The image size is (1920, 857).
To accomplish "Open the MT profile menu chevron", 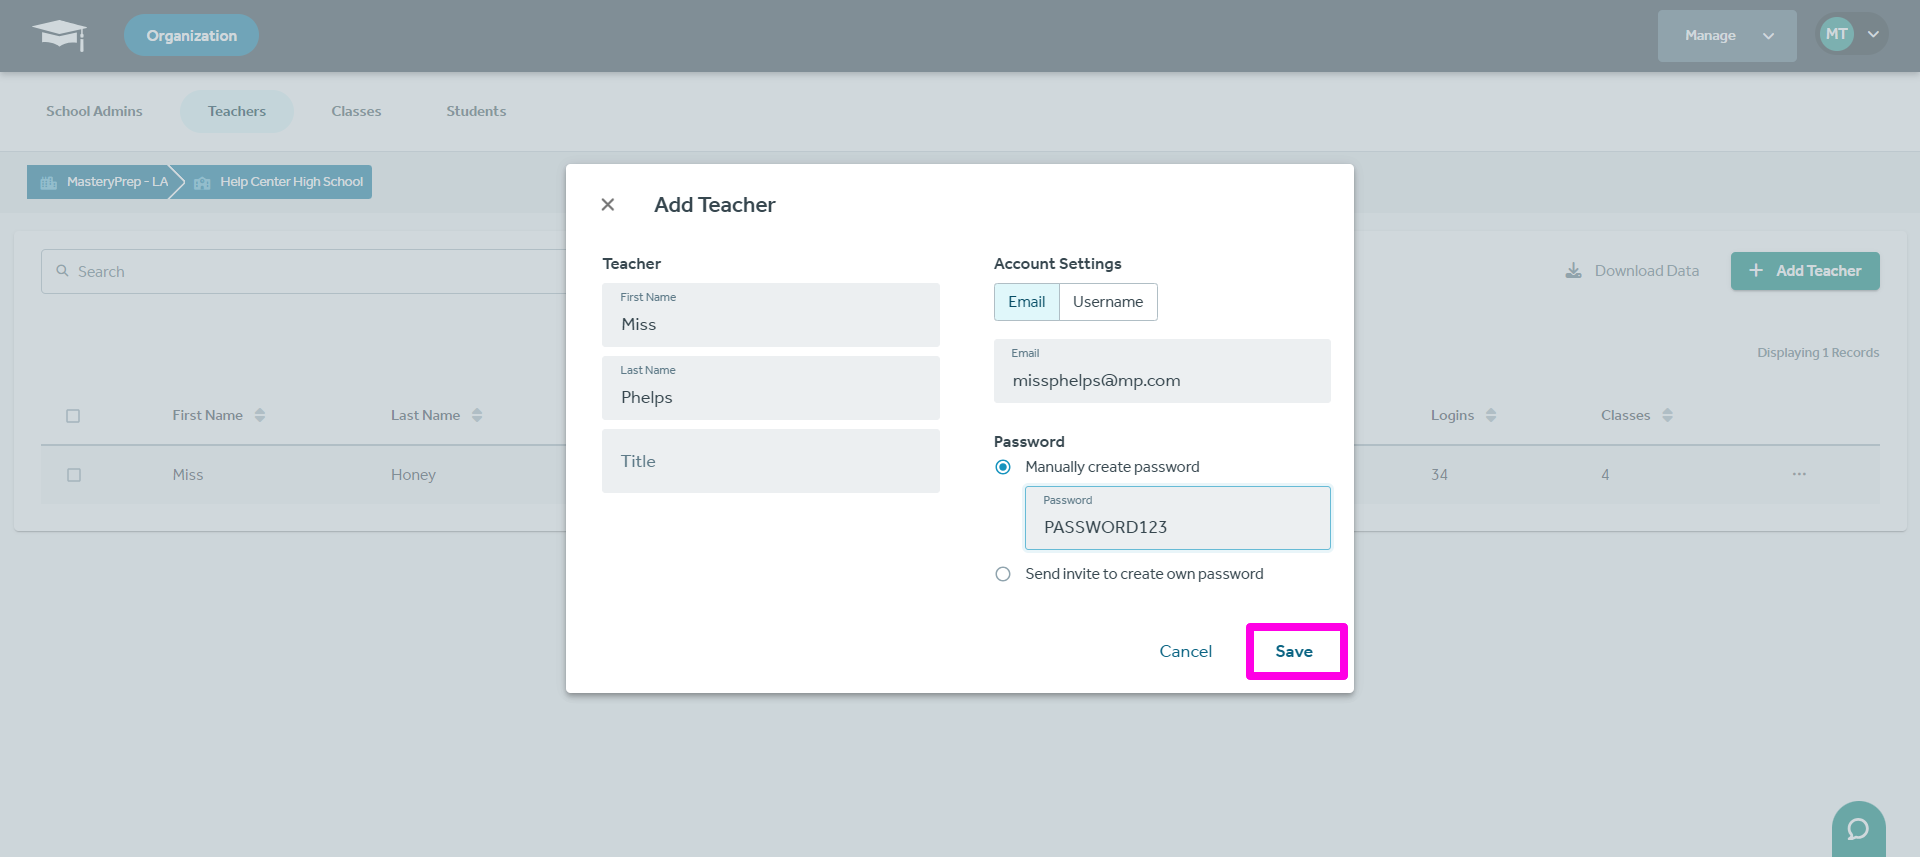I will pos(1873,35).
